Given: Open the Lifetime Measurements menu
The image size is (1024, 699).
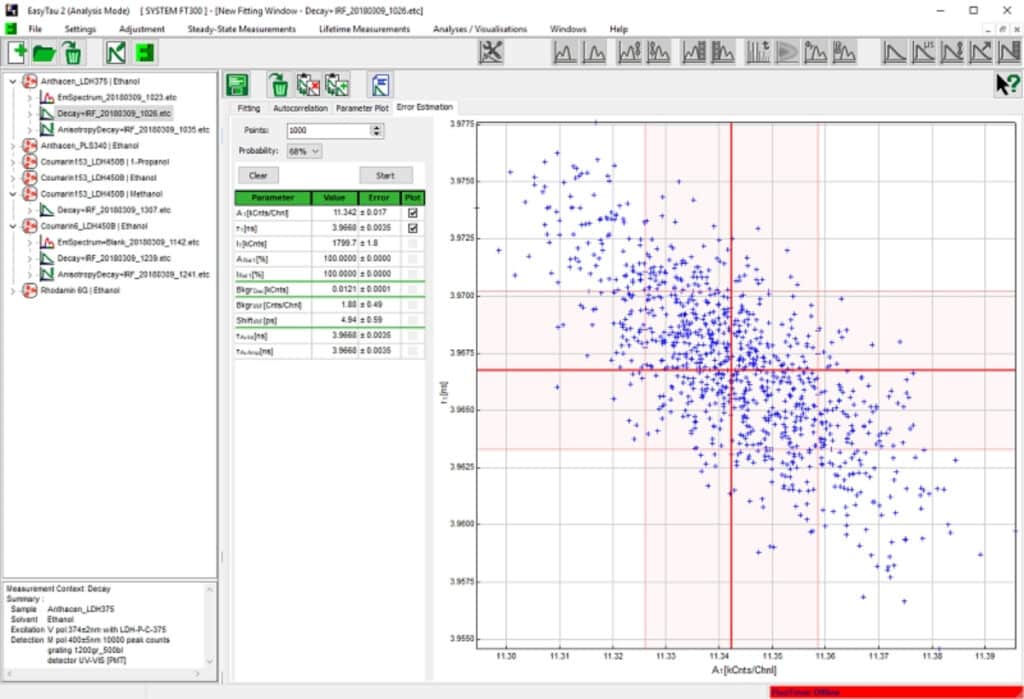Looking at the screenshot, I should pyautogui.click(x=364, y=29).
